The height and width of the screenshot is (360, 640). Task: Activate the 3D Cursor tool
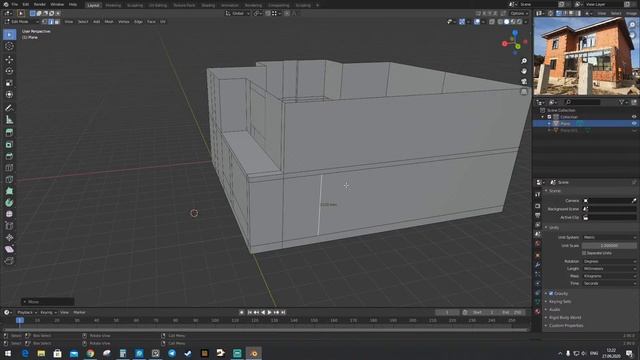(9, 47)
